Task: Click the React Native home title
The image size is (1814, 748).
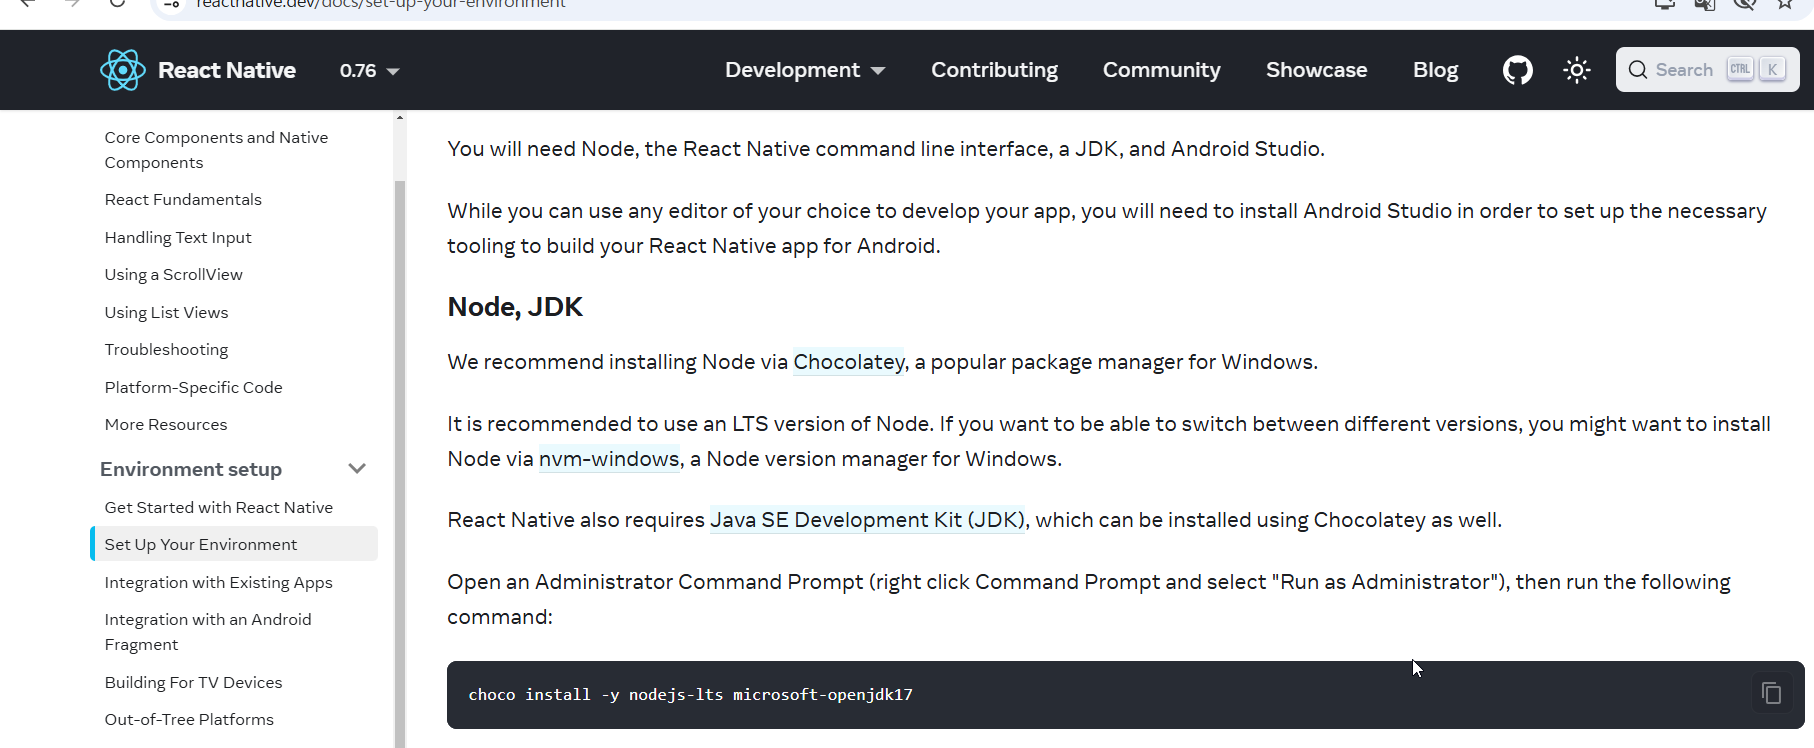Action: (x=227, y=70)
